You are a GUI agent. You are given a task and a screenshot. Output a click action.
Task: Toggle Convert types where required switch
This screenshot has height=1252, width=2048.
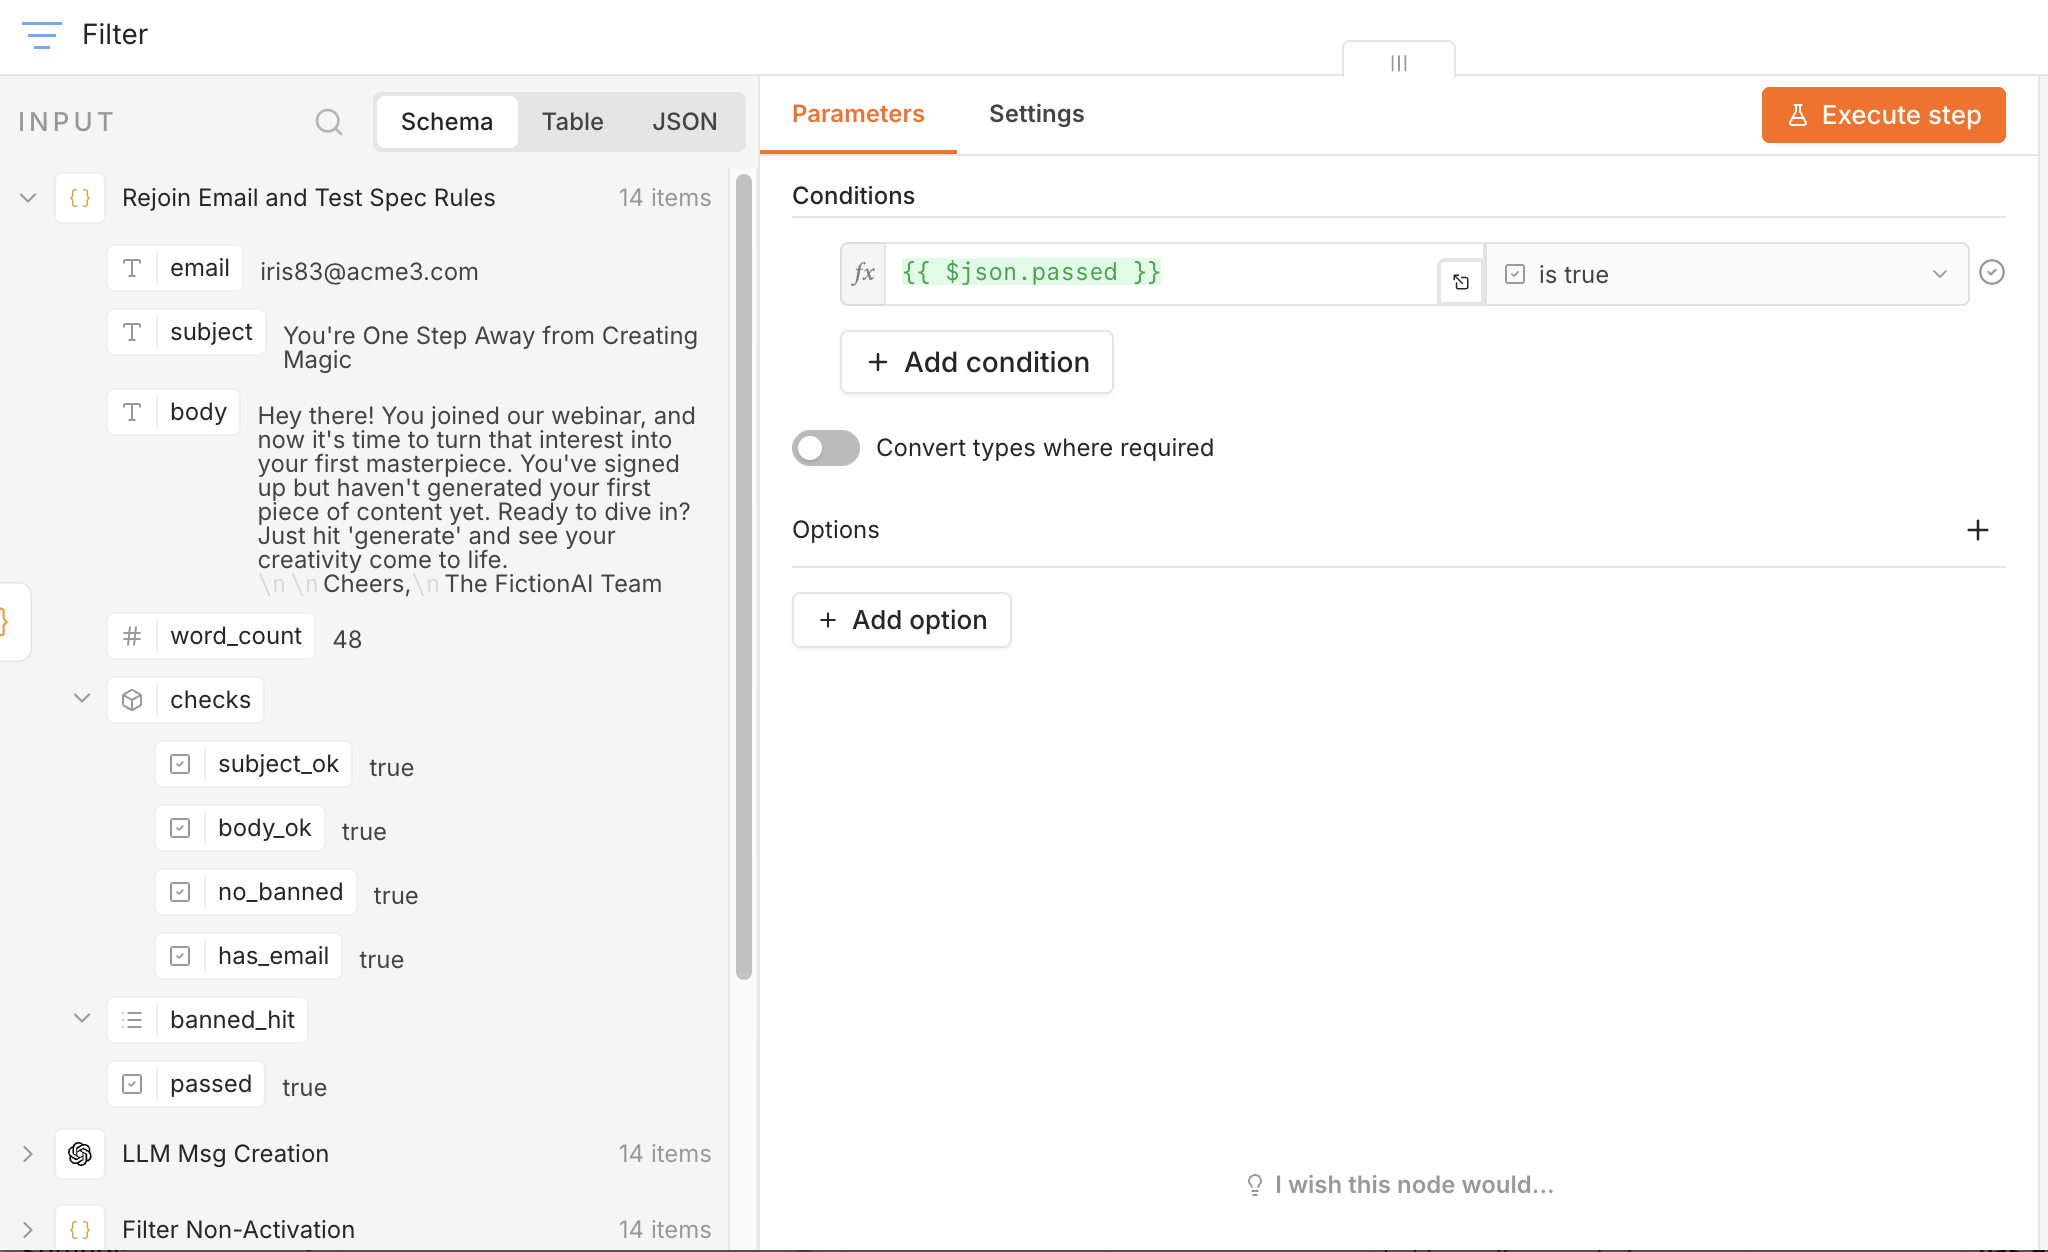(x=826, y=448)
